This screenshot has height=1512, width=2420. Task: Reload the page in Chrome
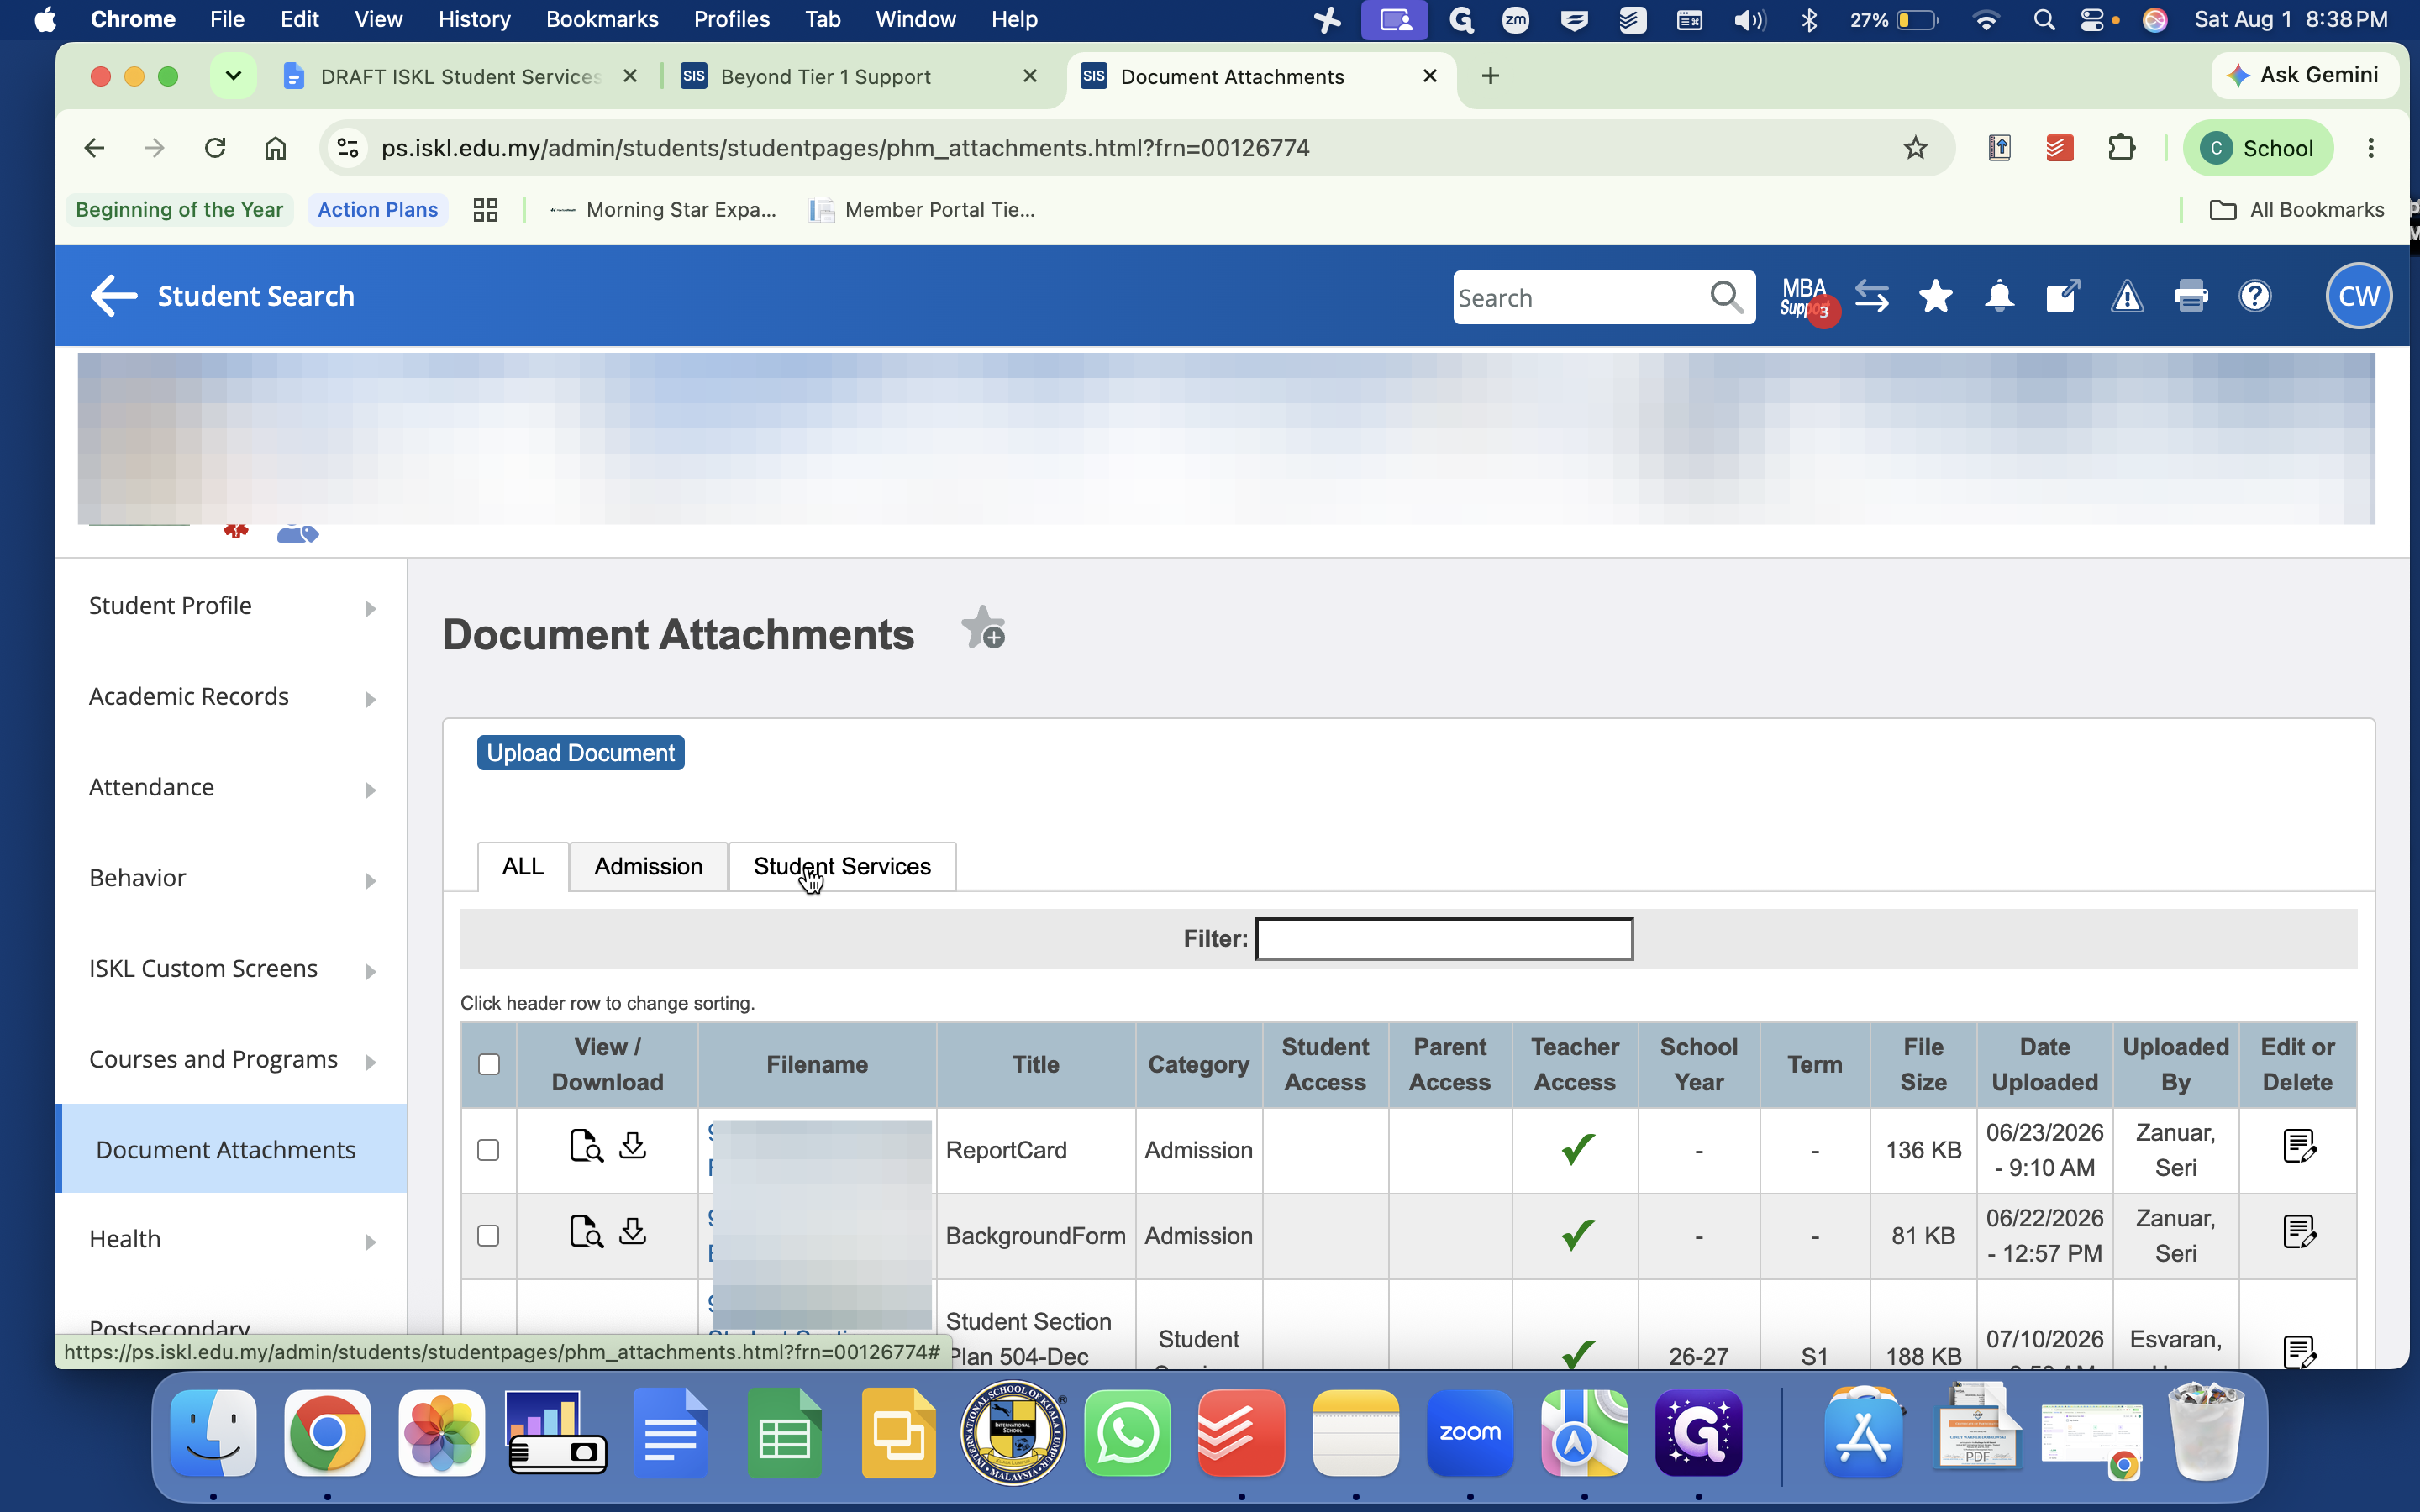click(x=215, y=148)
